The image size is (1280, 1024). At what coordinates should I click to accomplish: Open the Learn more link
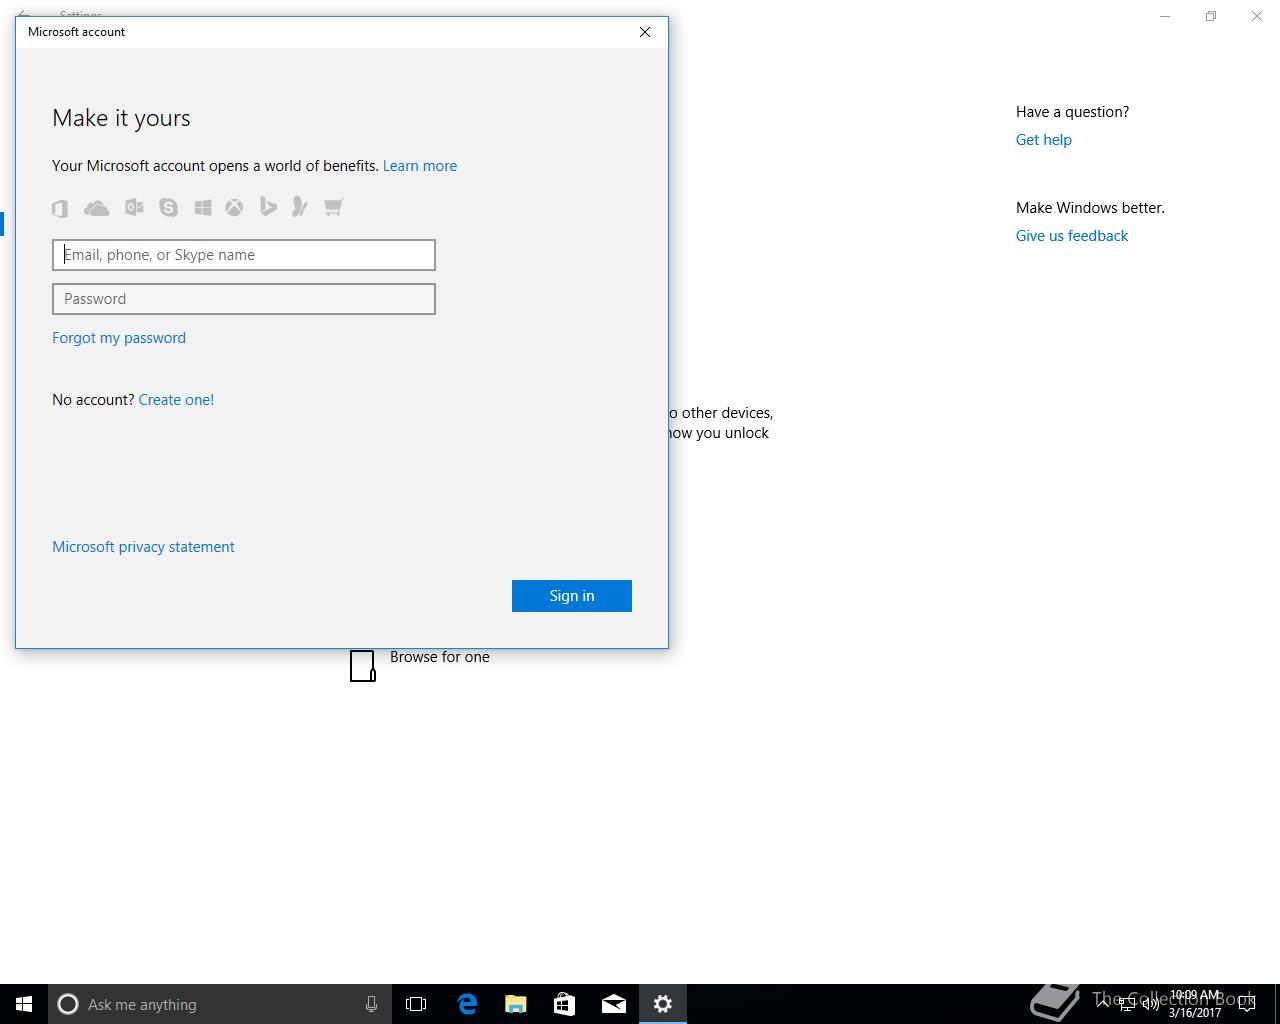420,166
